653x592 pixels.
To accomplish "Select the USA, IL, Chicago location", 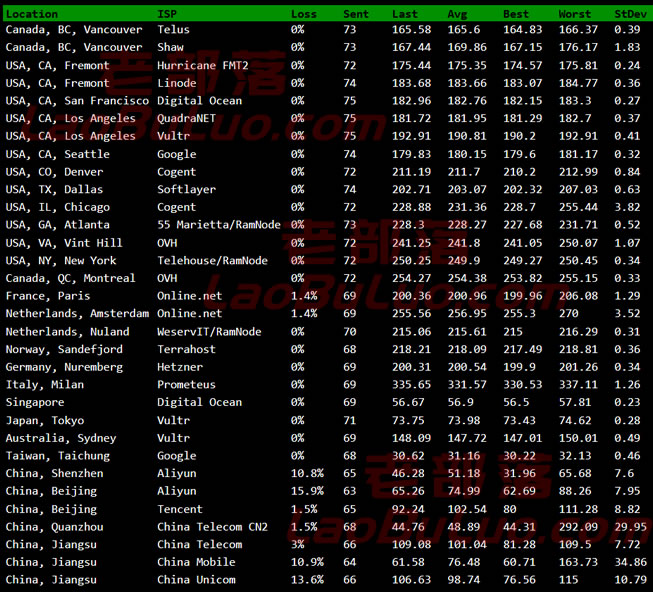I will (57, 207).
